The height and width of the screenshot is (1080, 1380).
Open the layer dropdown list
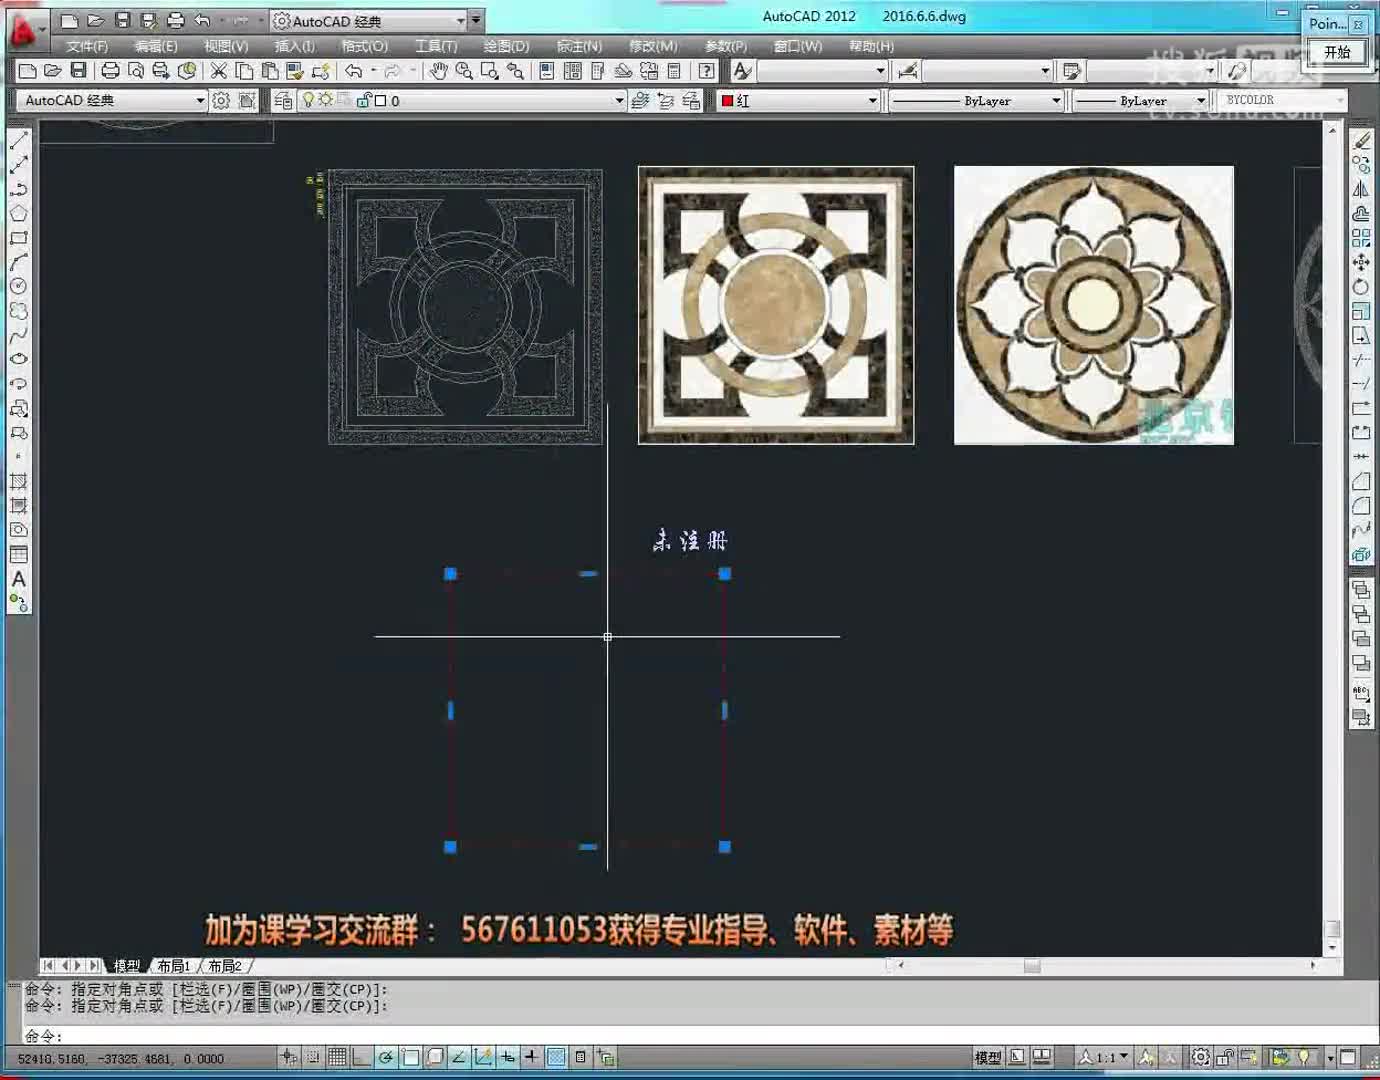point(619,101)
